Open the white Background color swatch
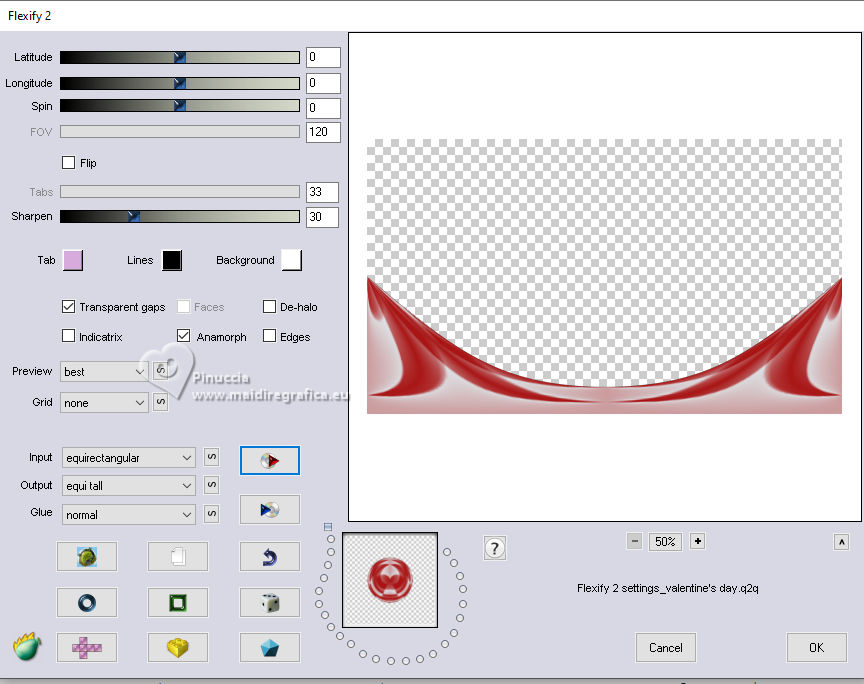The height and width of the screenshot is (684, 864). point(291,260)
